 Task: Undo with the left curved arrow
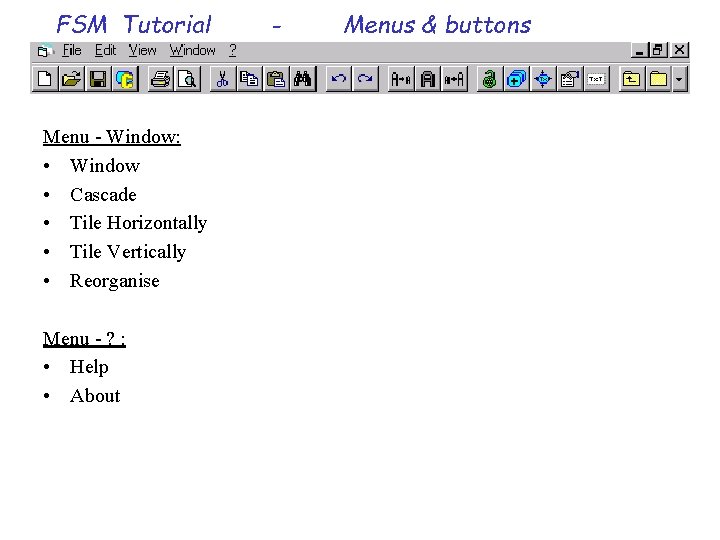click(x=339, y=79)
